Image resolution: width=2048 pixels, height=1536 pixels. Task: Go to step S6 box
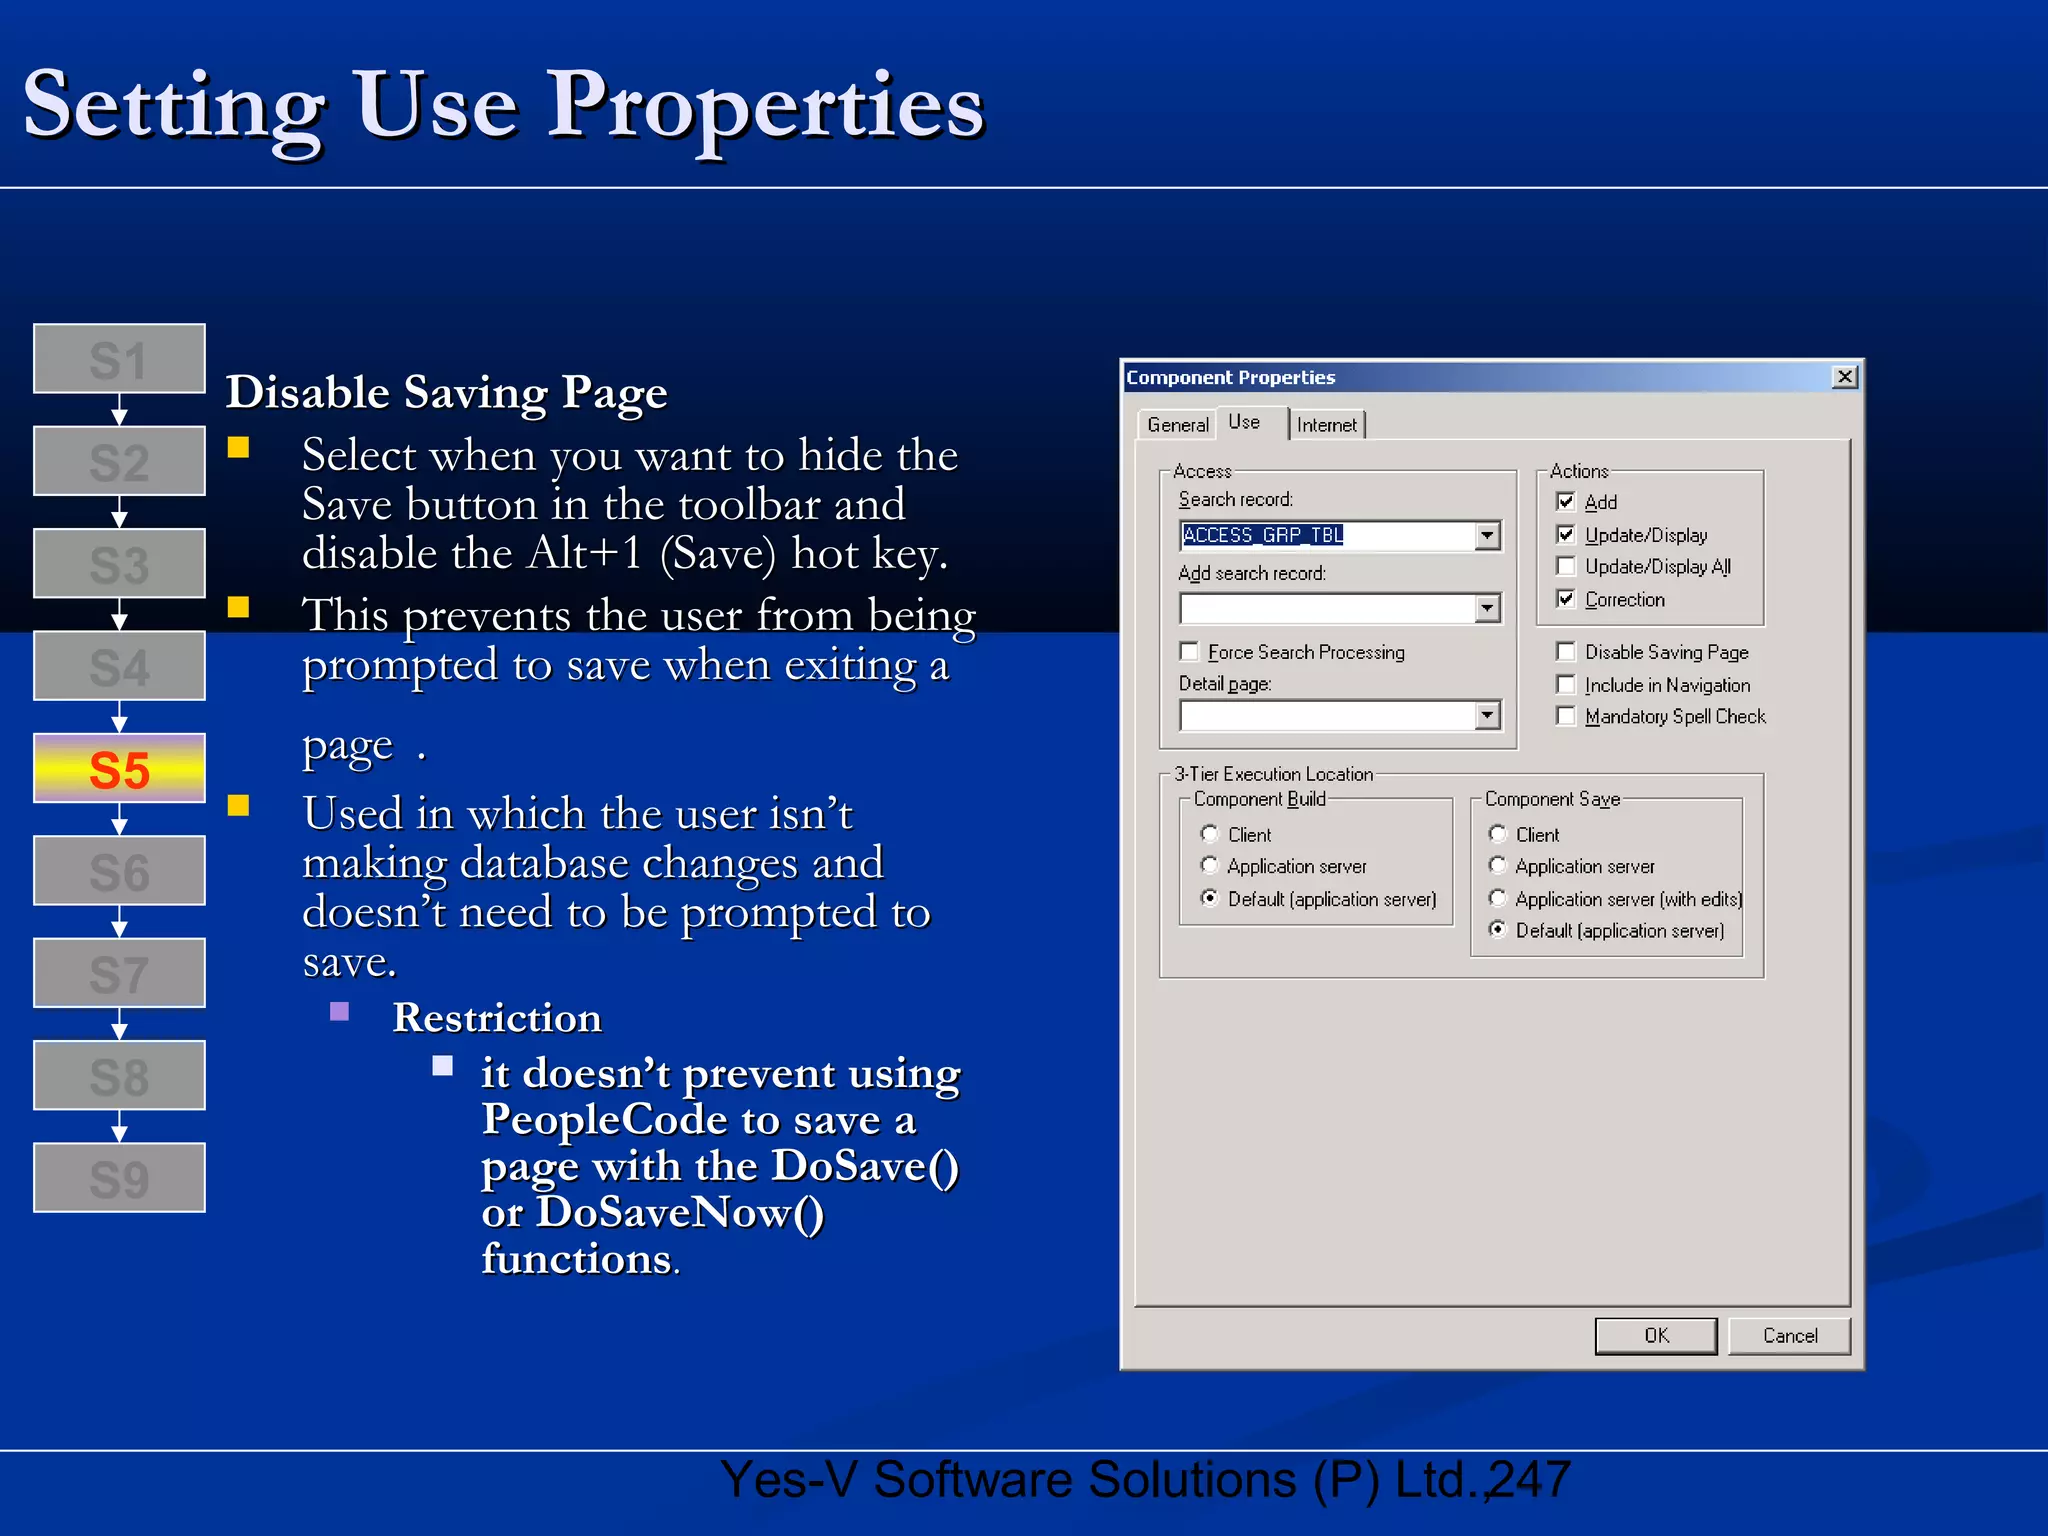click(119, 871)
